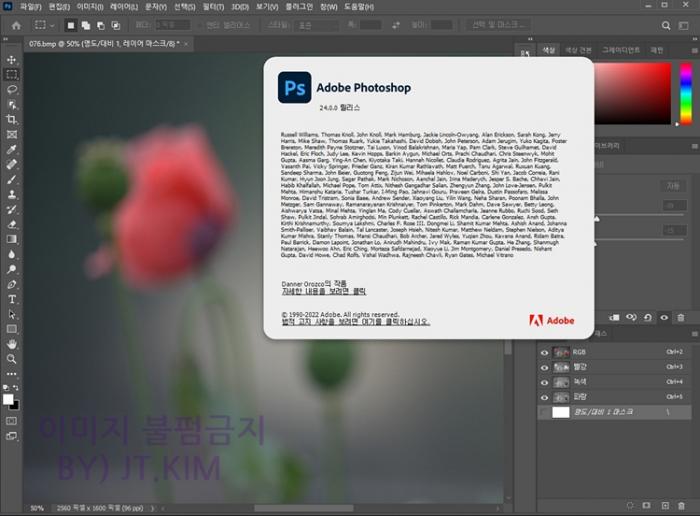Select the Object Selection tool
The height and width of the screenshot is (516, 700).
coord(12,104)
